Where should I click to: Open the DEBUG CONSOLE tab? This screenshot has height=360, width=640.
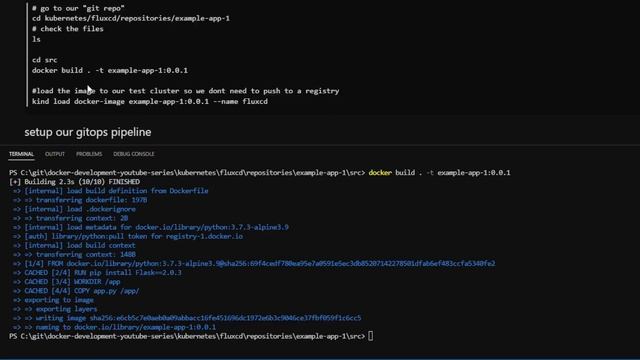pyautogui.click(x=134, y=154)
